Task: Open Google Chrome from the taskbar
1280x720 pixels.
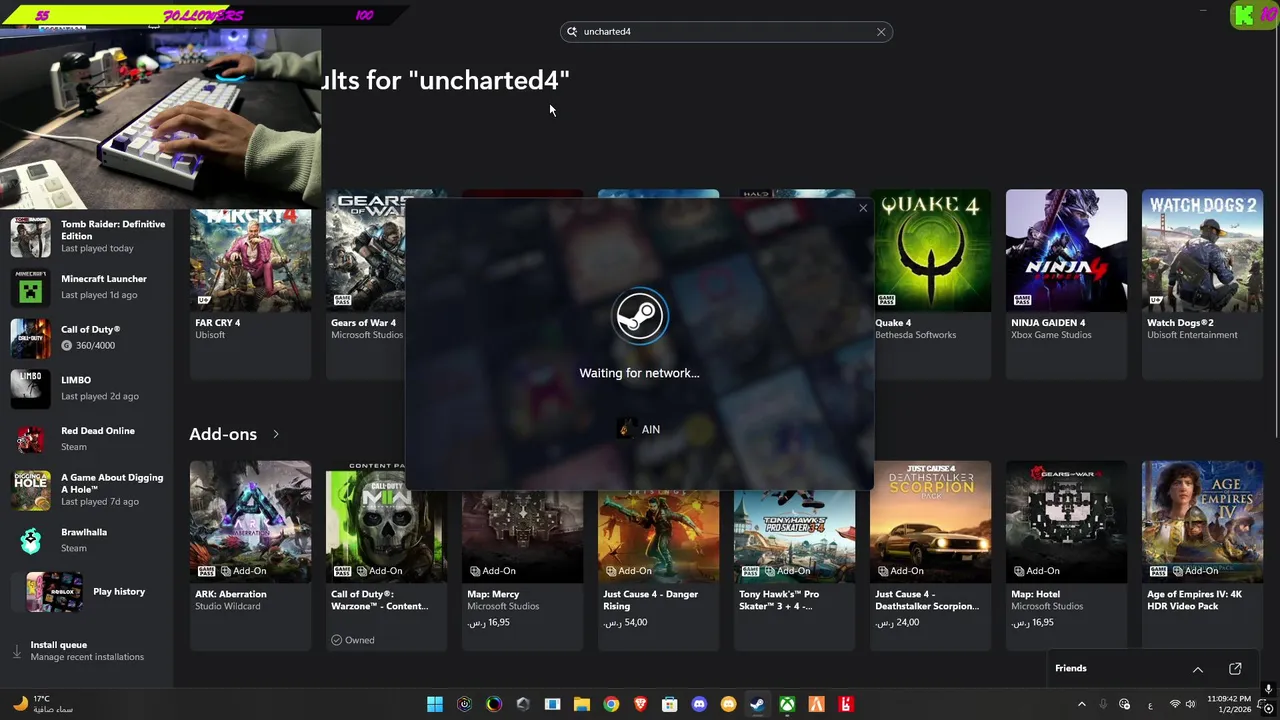Action: pyautogui.click(x=611, y=704)
